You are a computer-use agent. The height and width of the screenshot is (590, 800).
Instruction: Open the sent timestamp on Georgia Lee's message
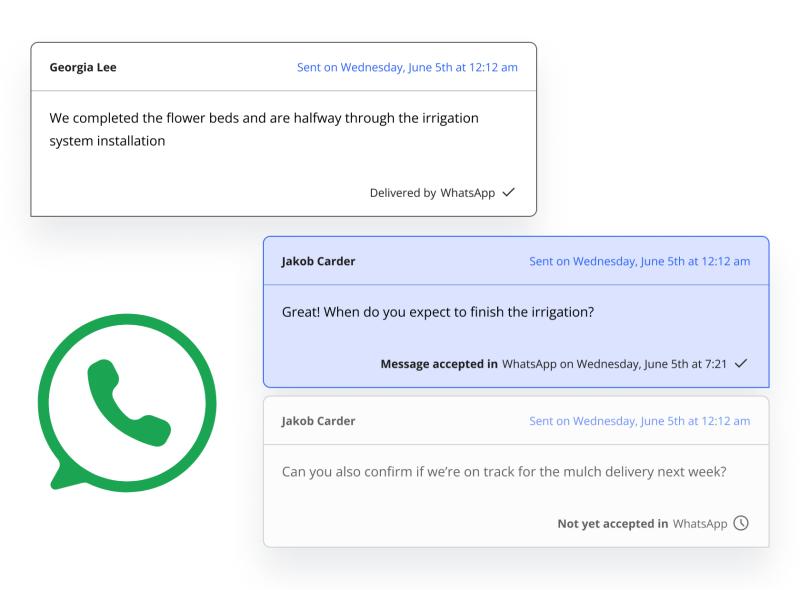click(x=407, y=67)
